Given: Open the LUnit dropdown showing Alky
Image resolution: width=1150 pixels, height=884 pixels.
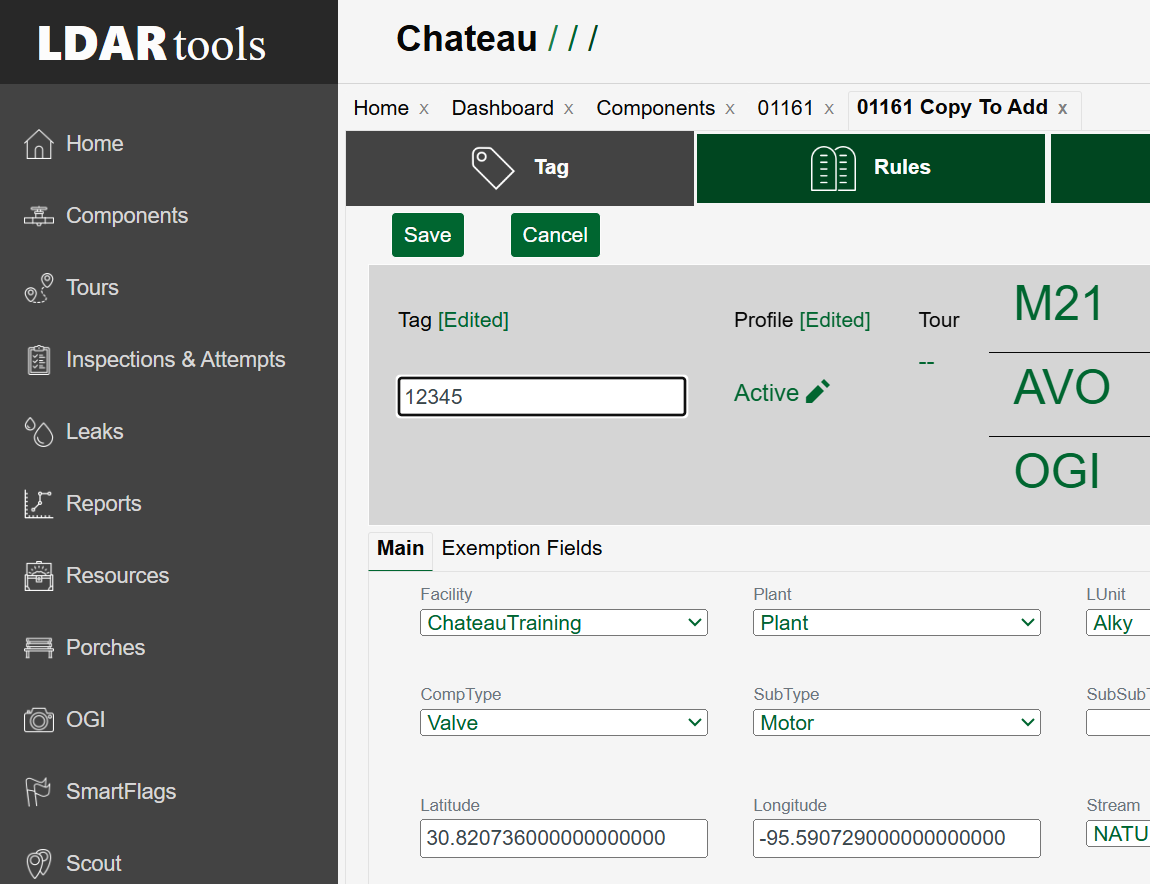Looking at the screenshot, I should point(1118,623).
